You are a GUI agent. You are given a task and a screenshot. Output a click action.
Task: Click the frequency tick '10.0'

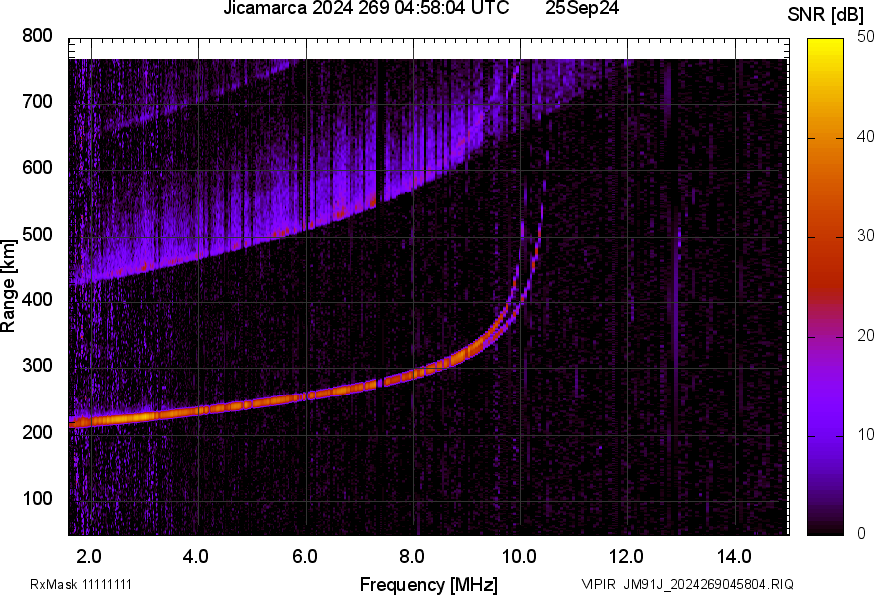pos(519,557)
